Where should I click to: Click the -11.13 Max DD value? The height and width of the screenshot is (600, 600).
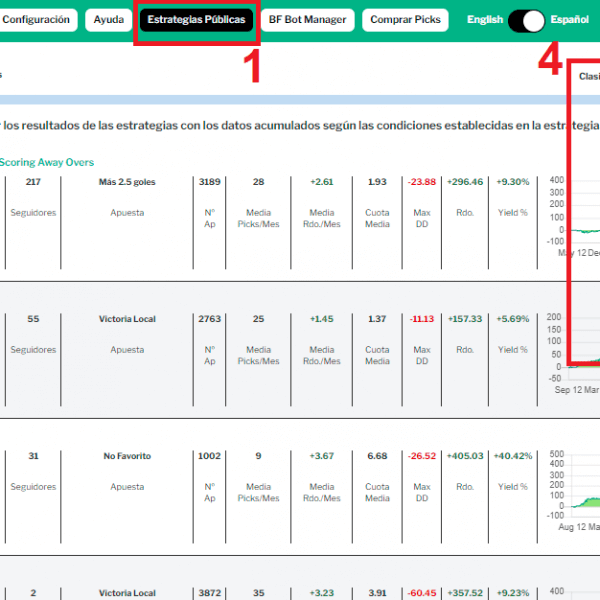click(422, 319)
